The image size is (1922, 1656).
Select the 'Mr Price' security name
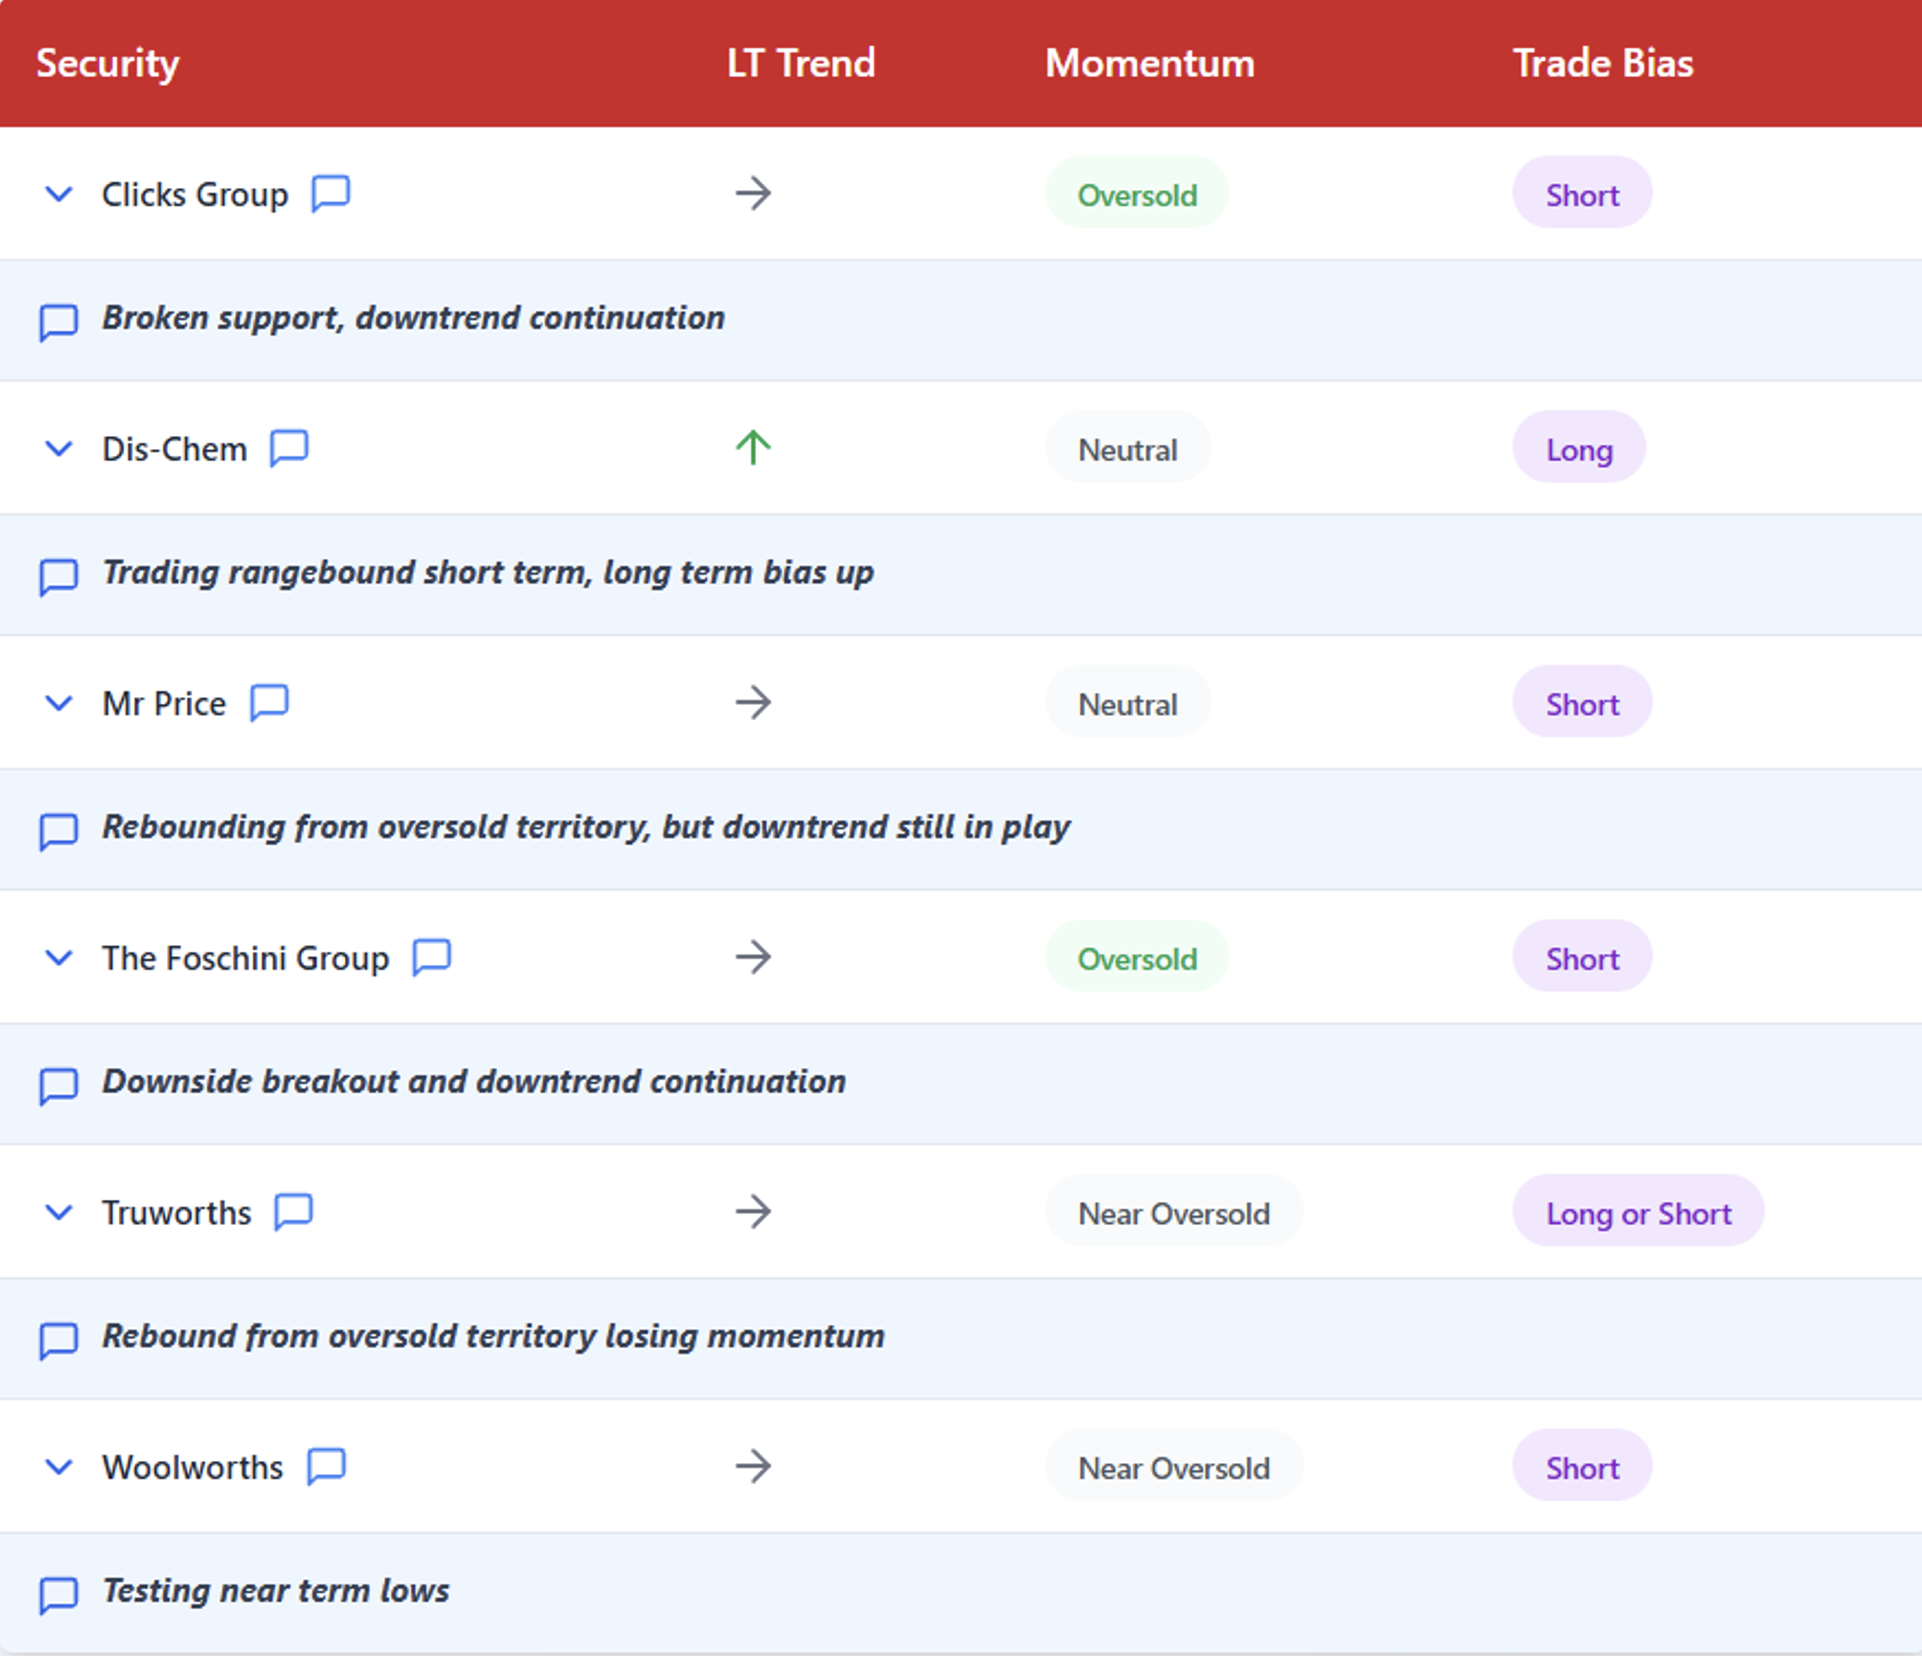164,703
